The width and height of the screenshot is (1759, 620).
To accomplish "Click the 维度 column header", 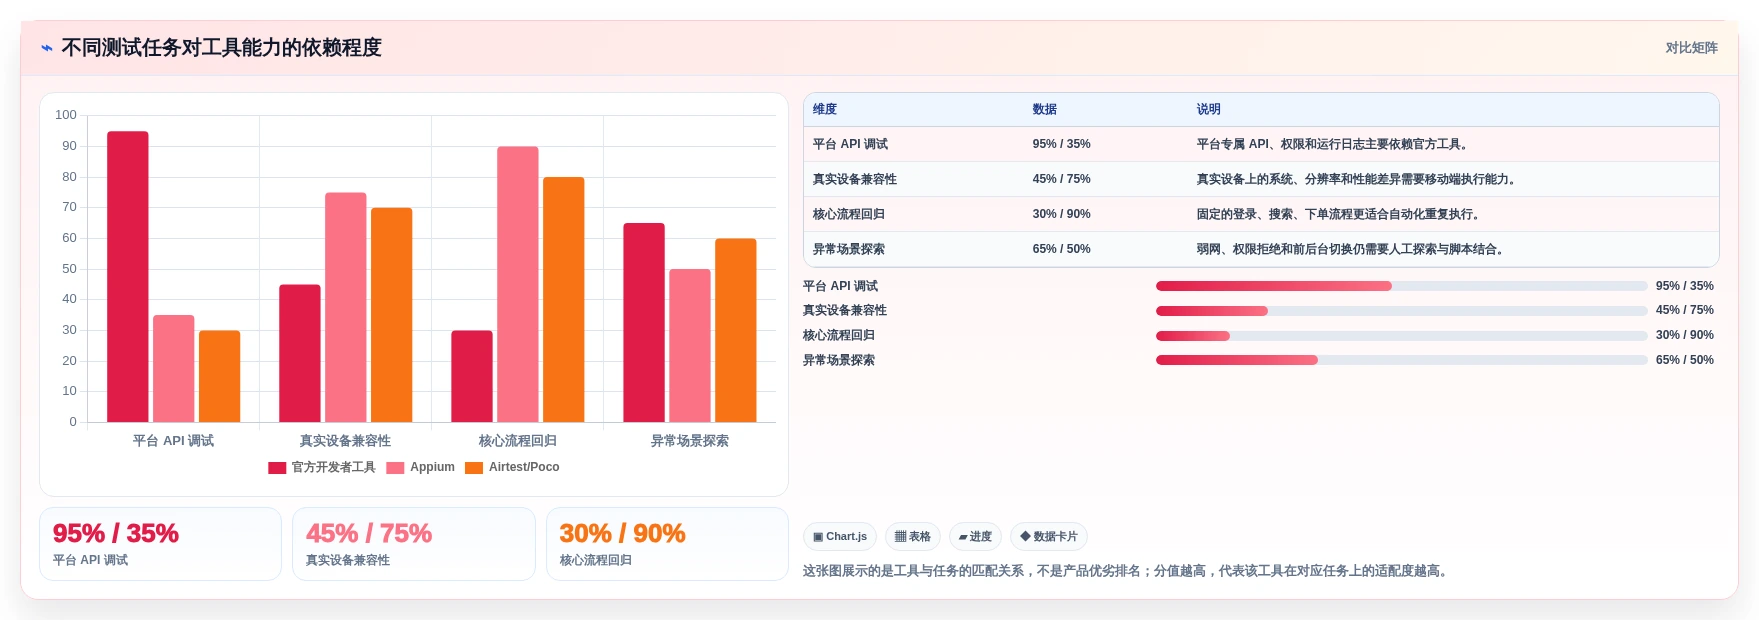I will 825,109.
